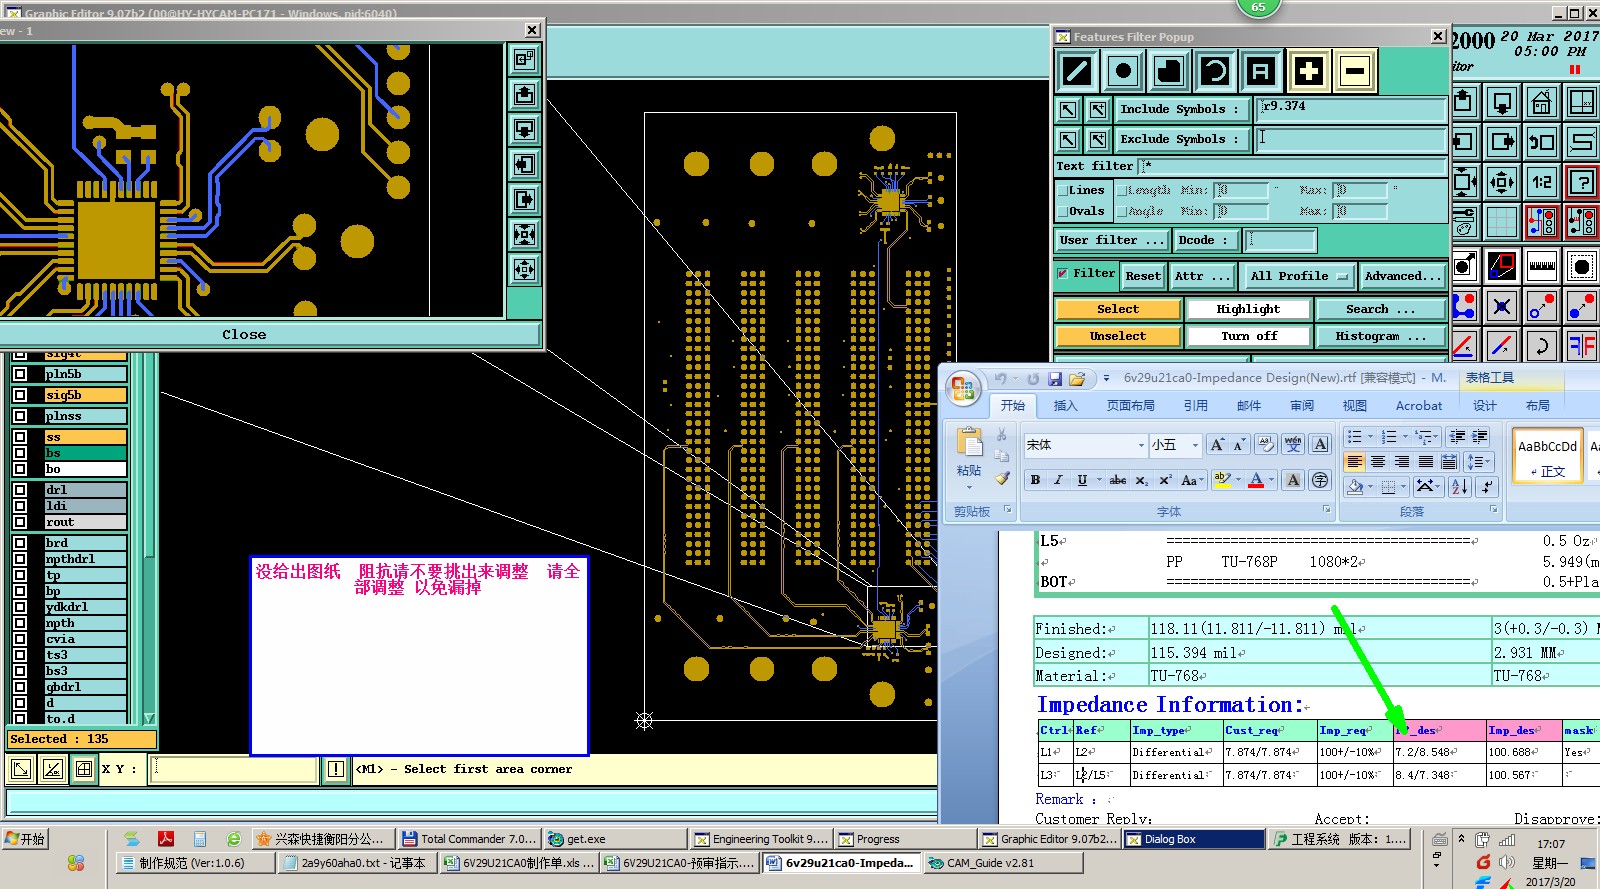Open the All Profile dropdown
The height and width of the screenshot is (889, 1600).
click(1298, 276)
